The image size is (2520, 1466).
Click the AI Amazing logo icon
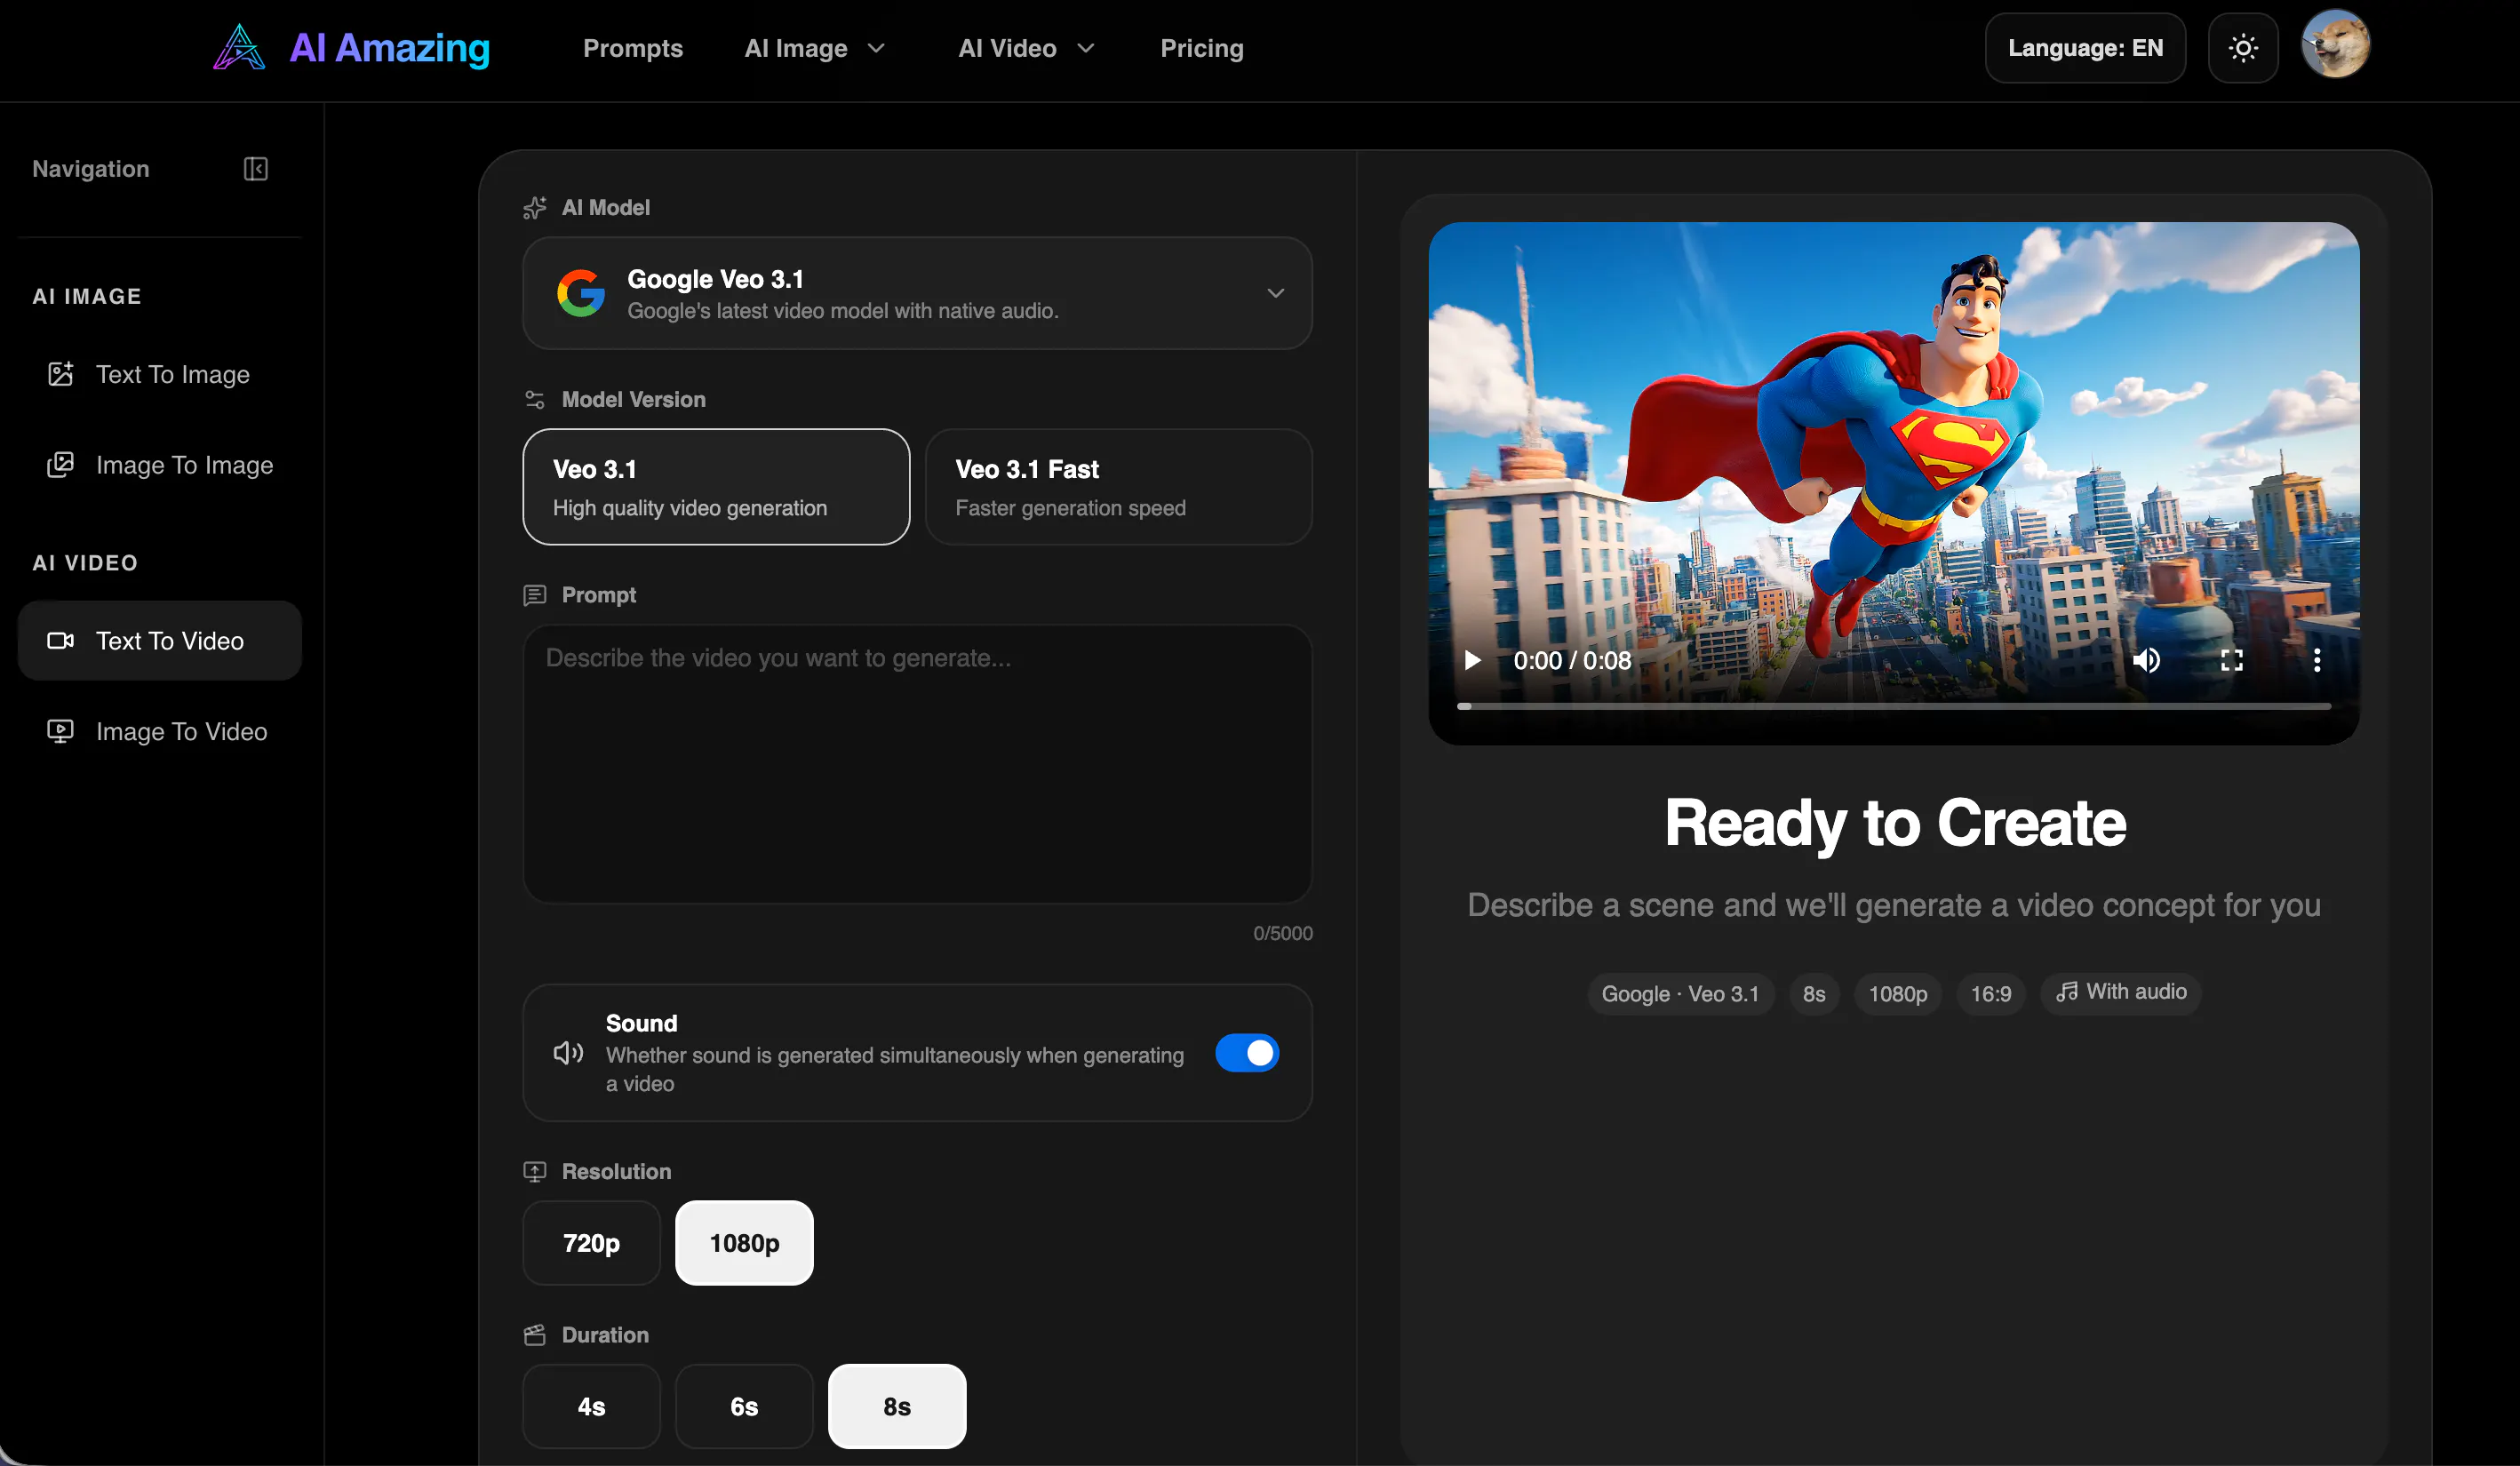(x=239, y=48)
